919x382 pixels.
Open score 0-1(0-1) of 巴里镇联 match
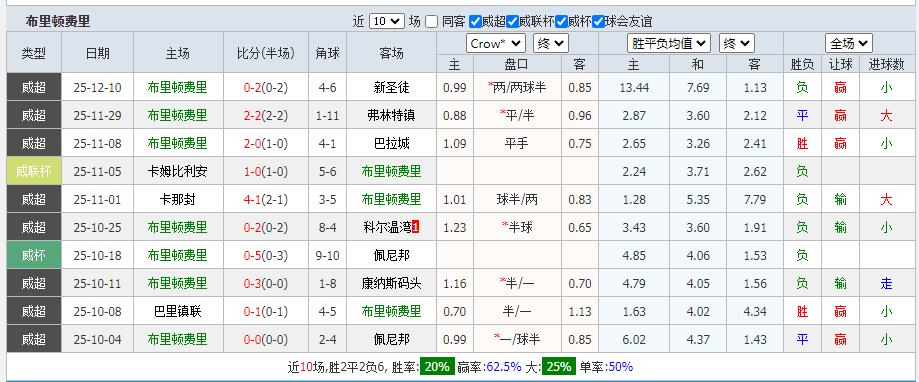[266, 312]
